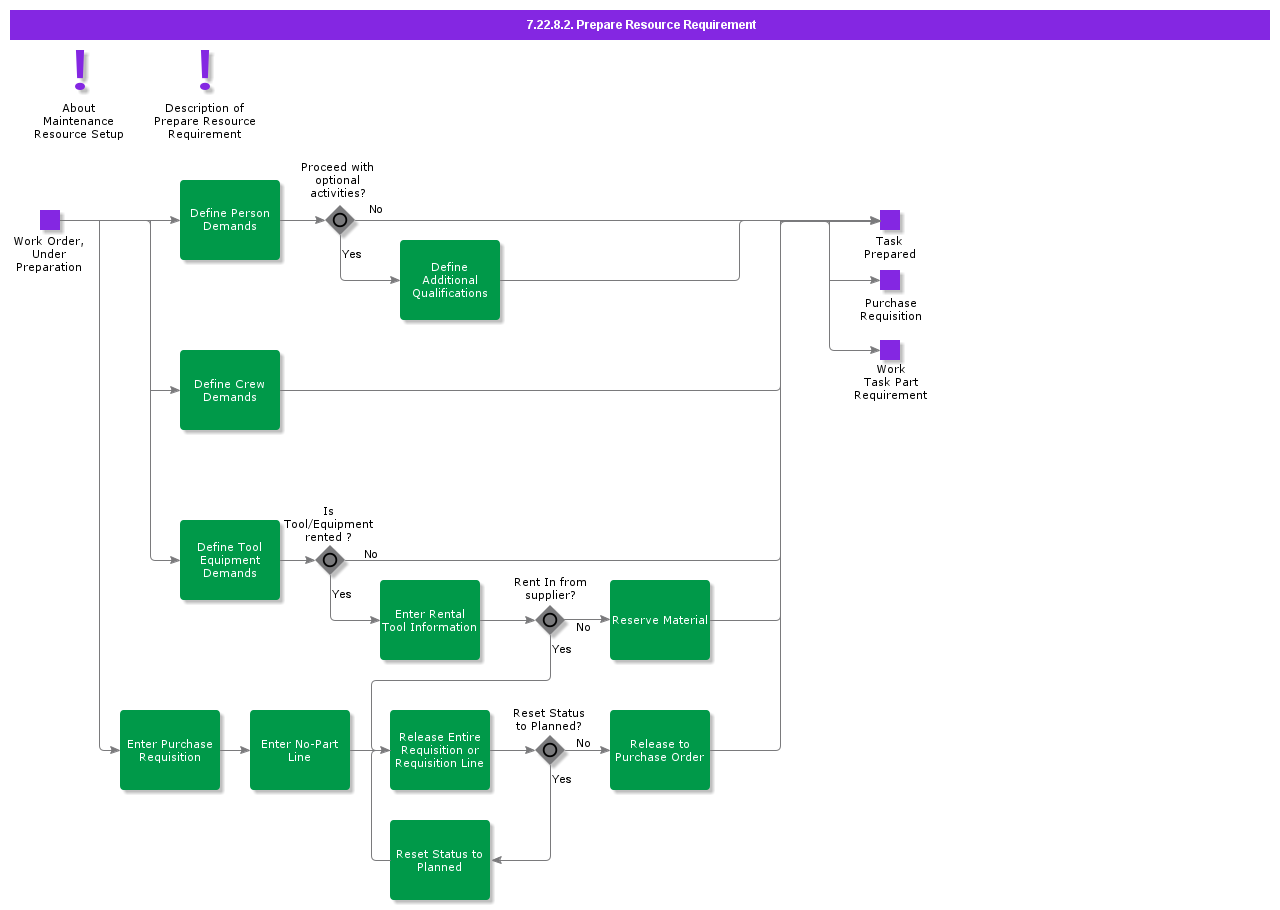
Task: Select the Work Order, Under Preparation start event
Action: [50, 220]
